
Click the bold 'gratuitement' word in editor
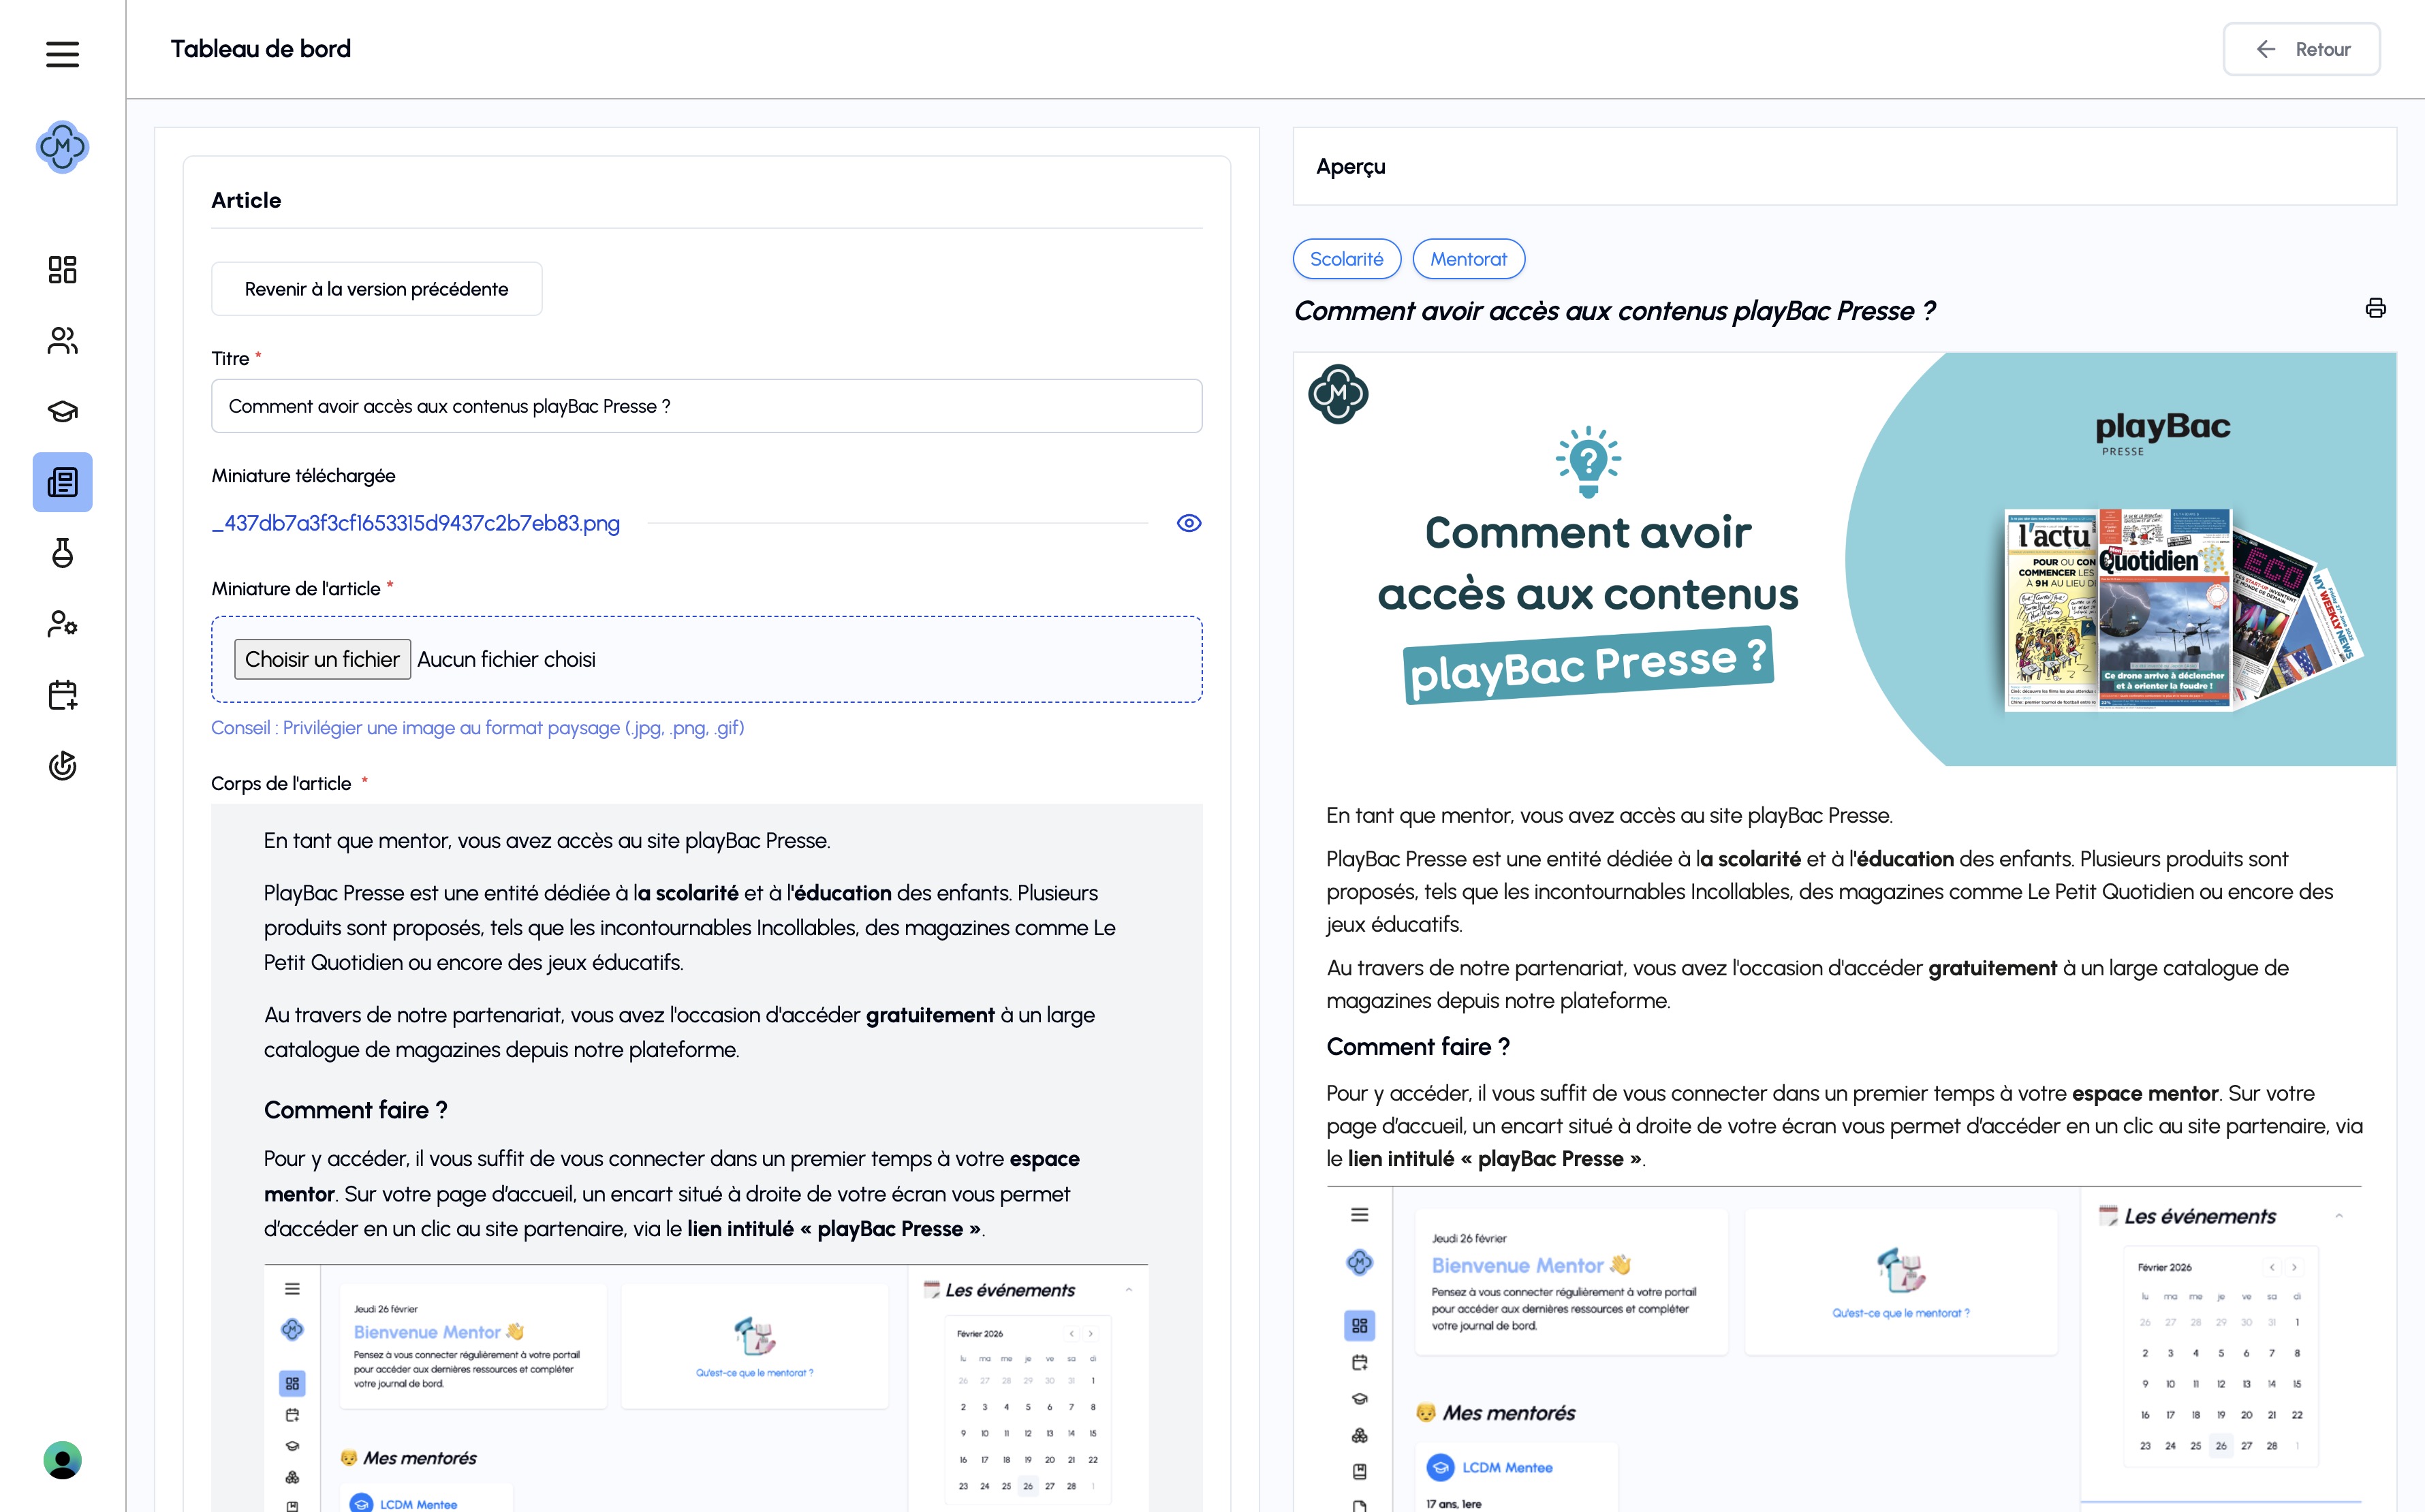(x=930, y=1015)
